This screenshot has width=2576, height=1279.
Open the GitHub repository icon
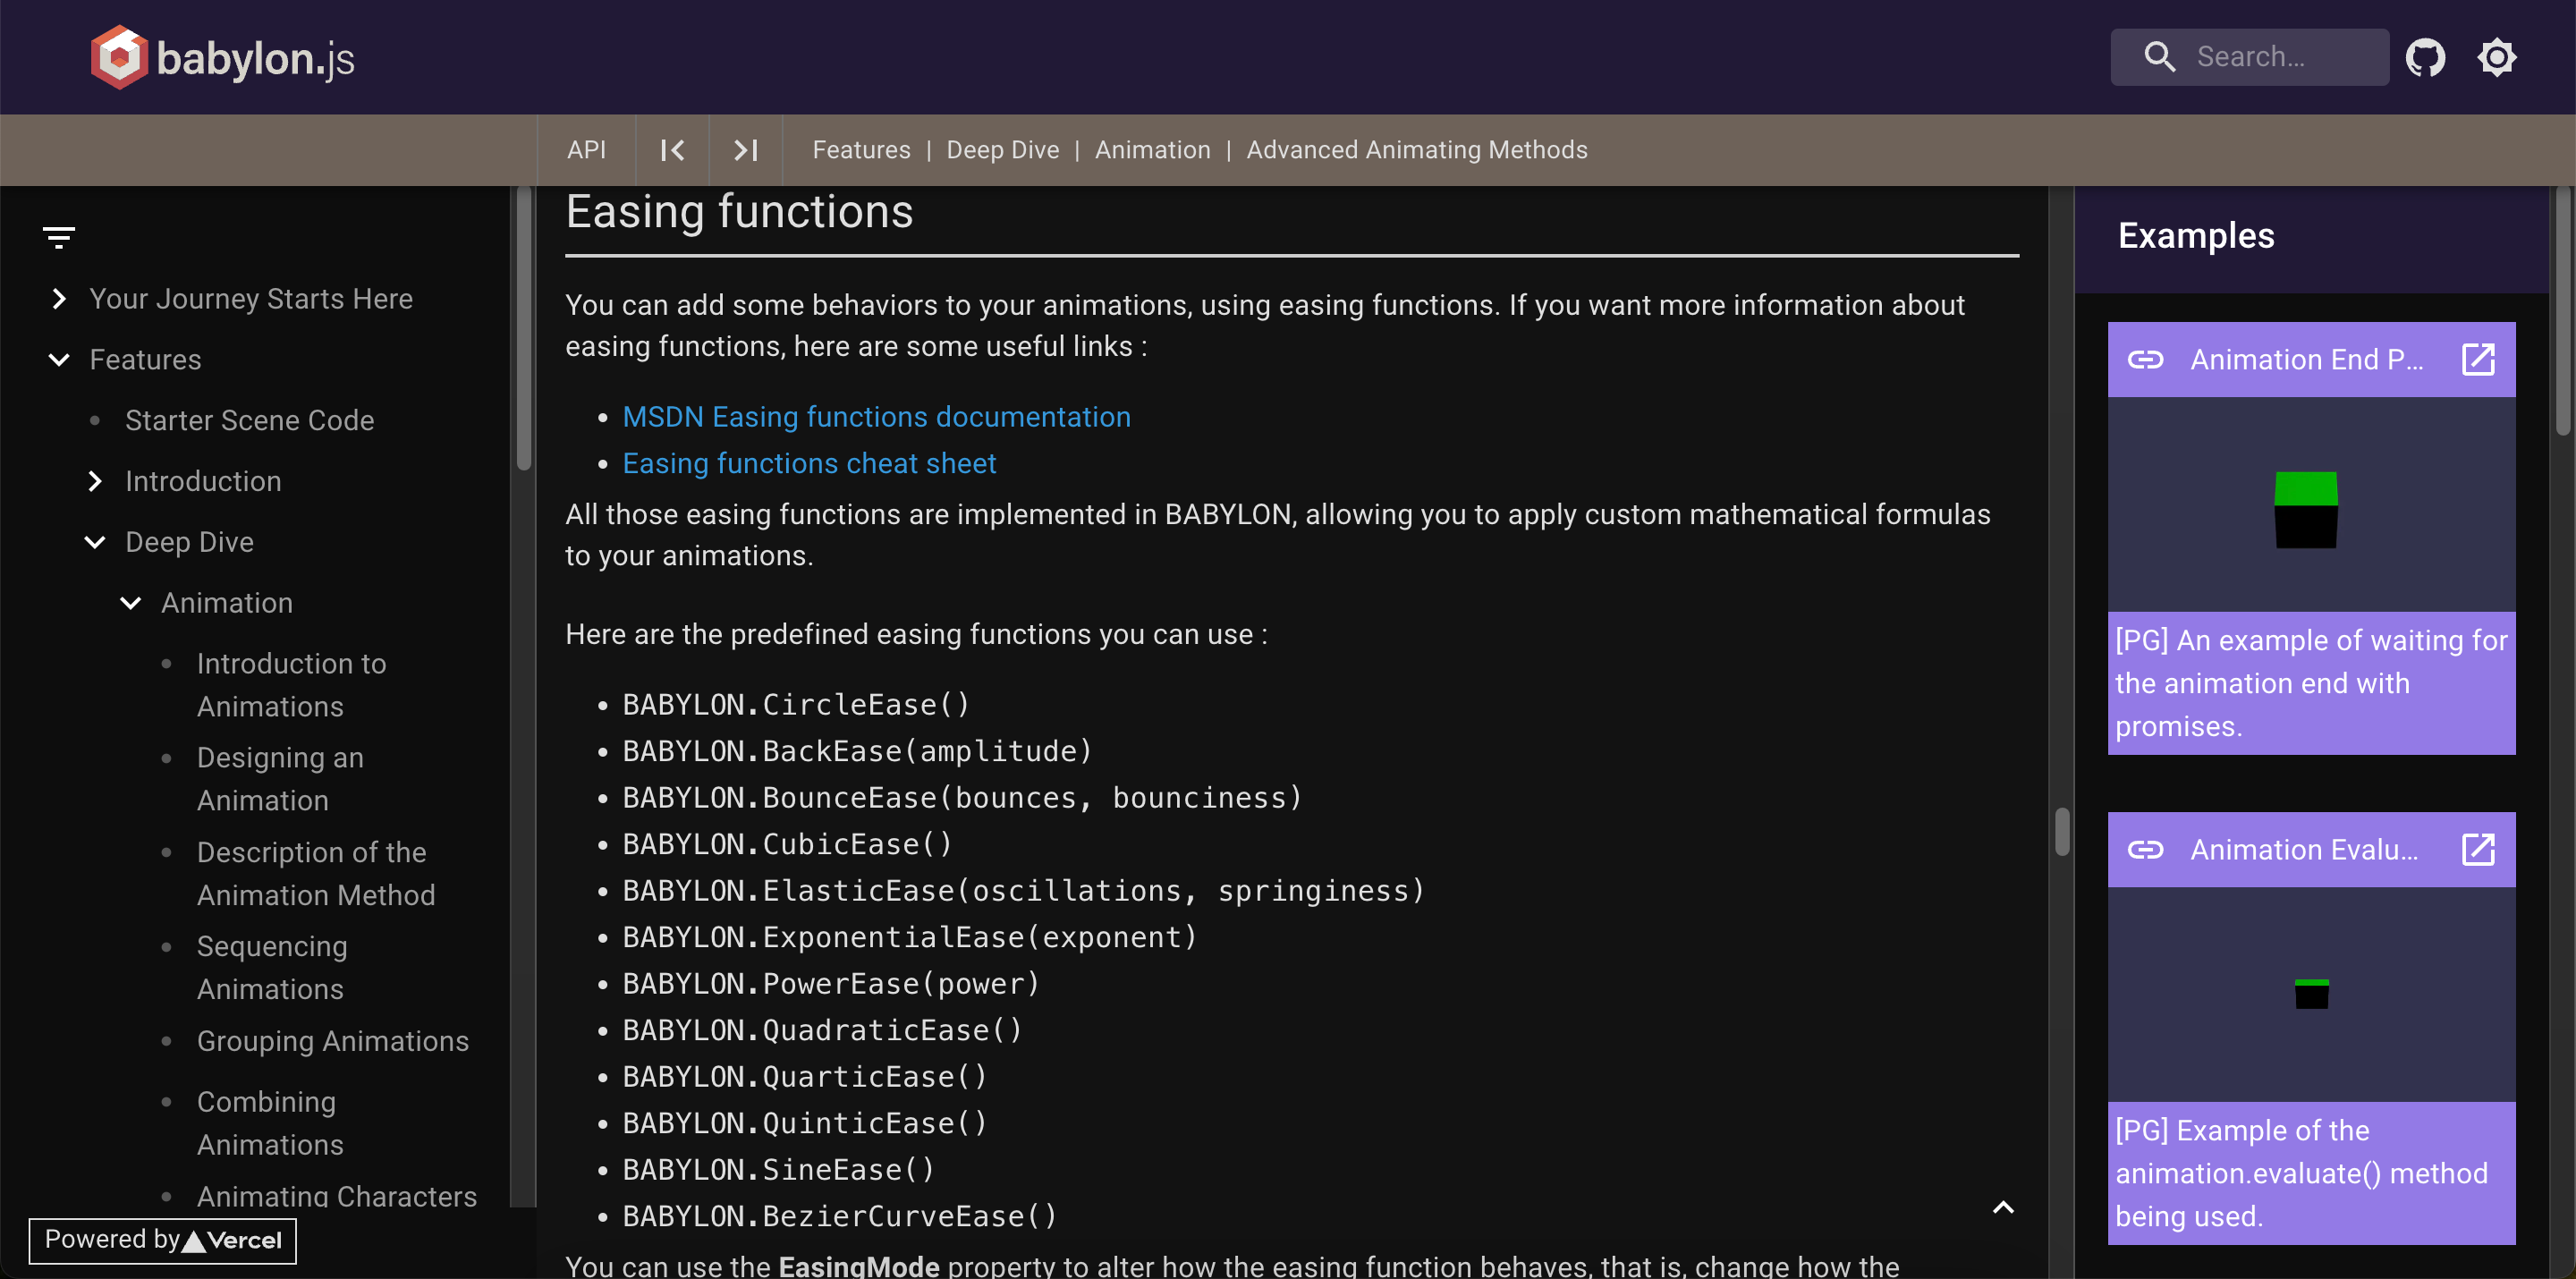point(2426,57)
